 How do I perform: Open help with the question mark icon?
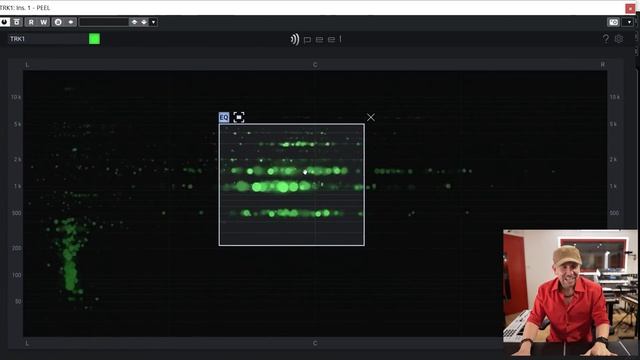(606, 39)
